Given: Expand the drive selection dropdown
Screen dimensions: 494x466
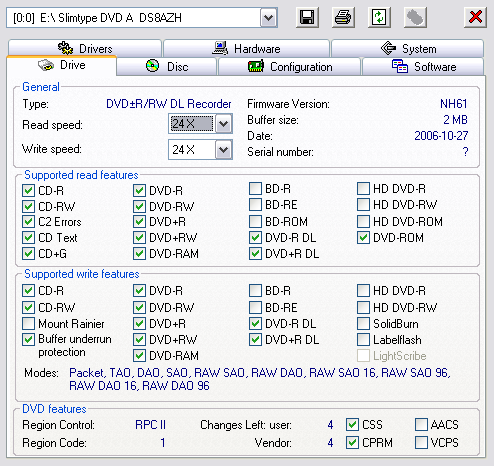Looking at the screenshot, I should point(268,18).
